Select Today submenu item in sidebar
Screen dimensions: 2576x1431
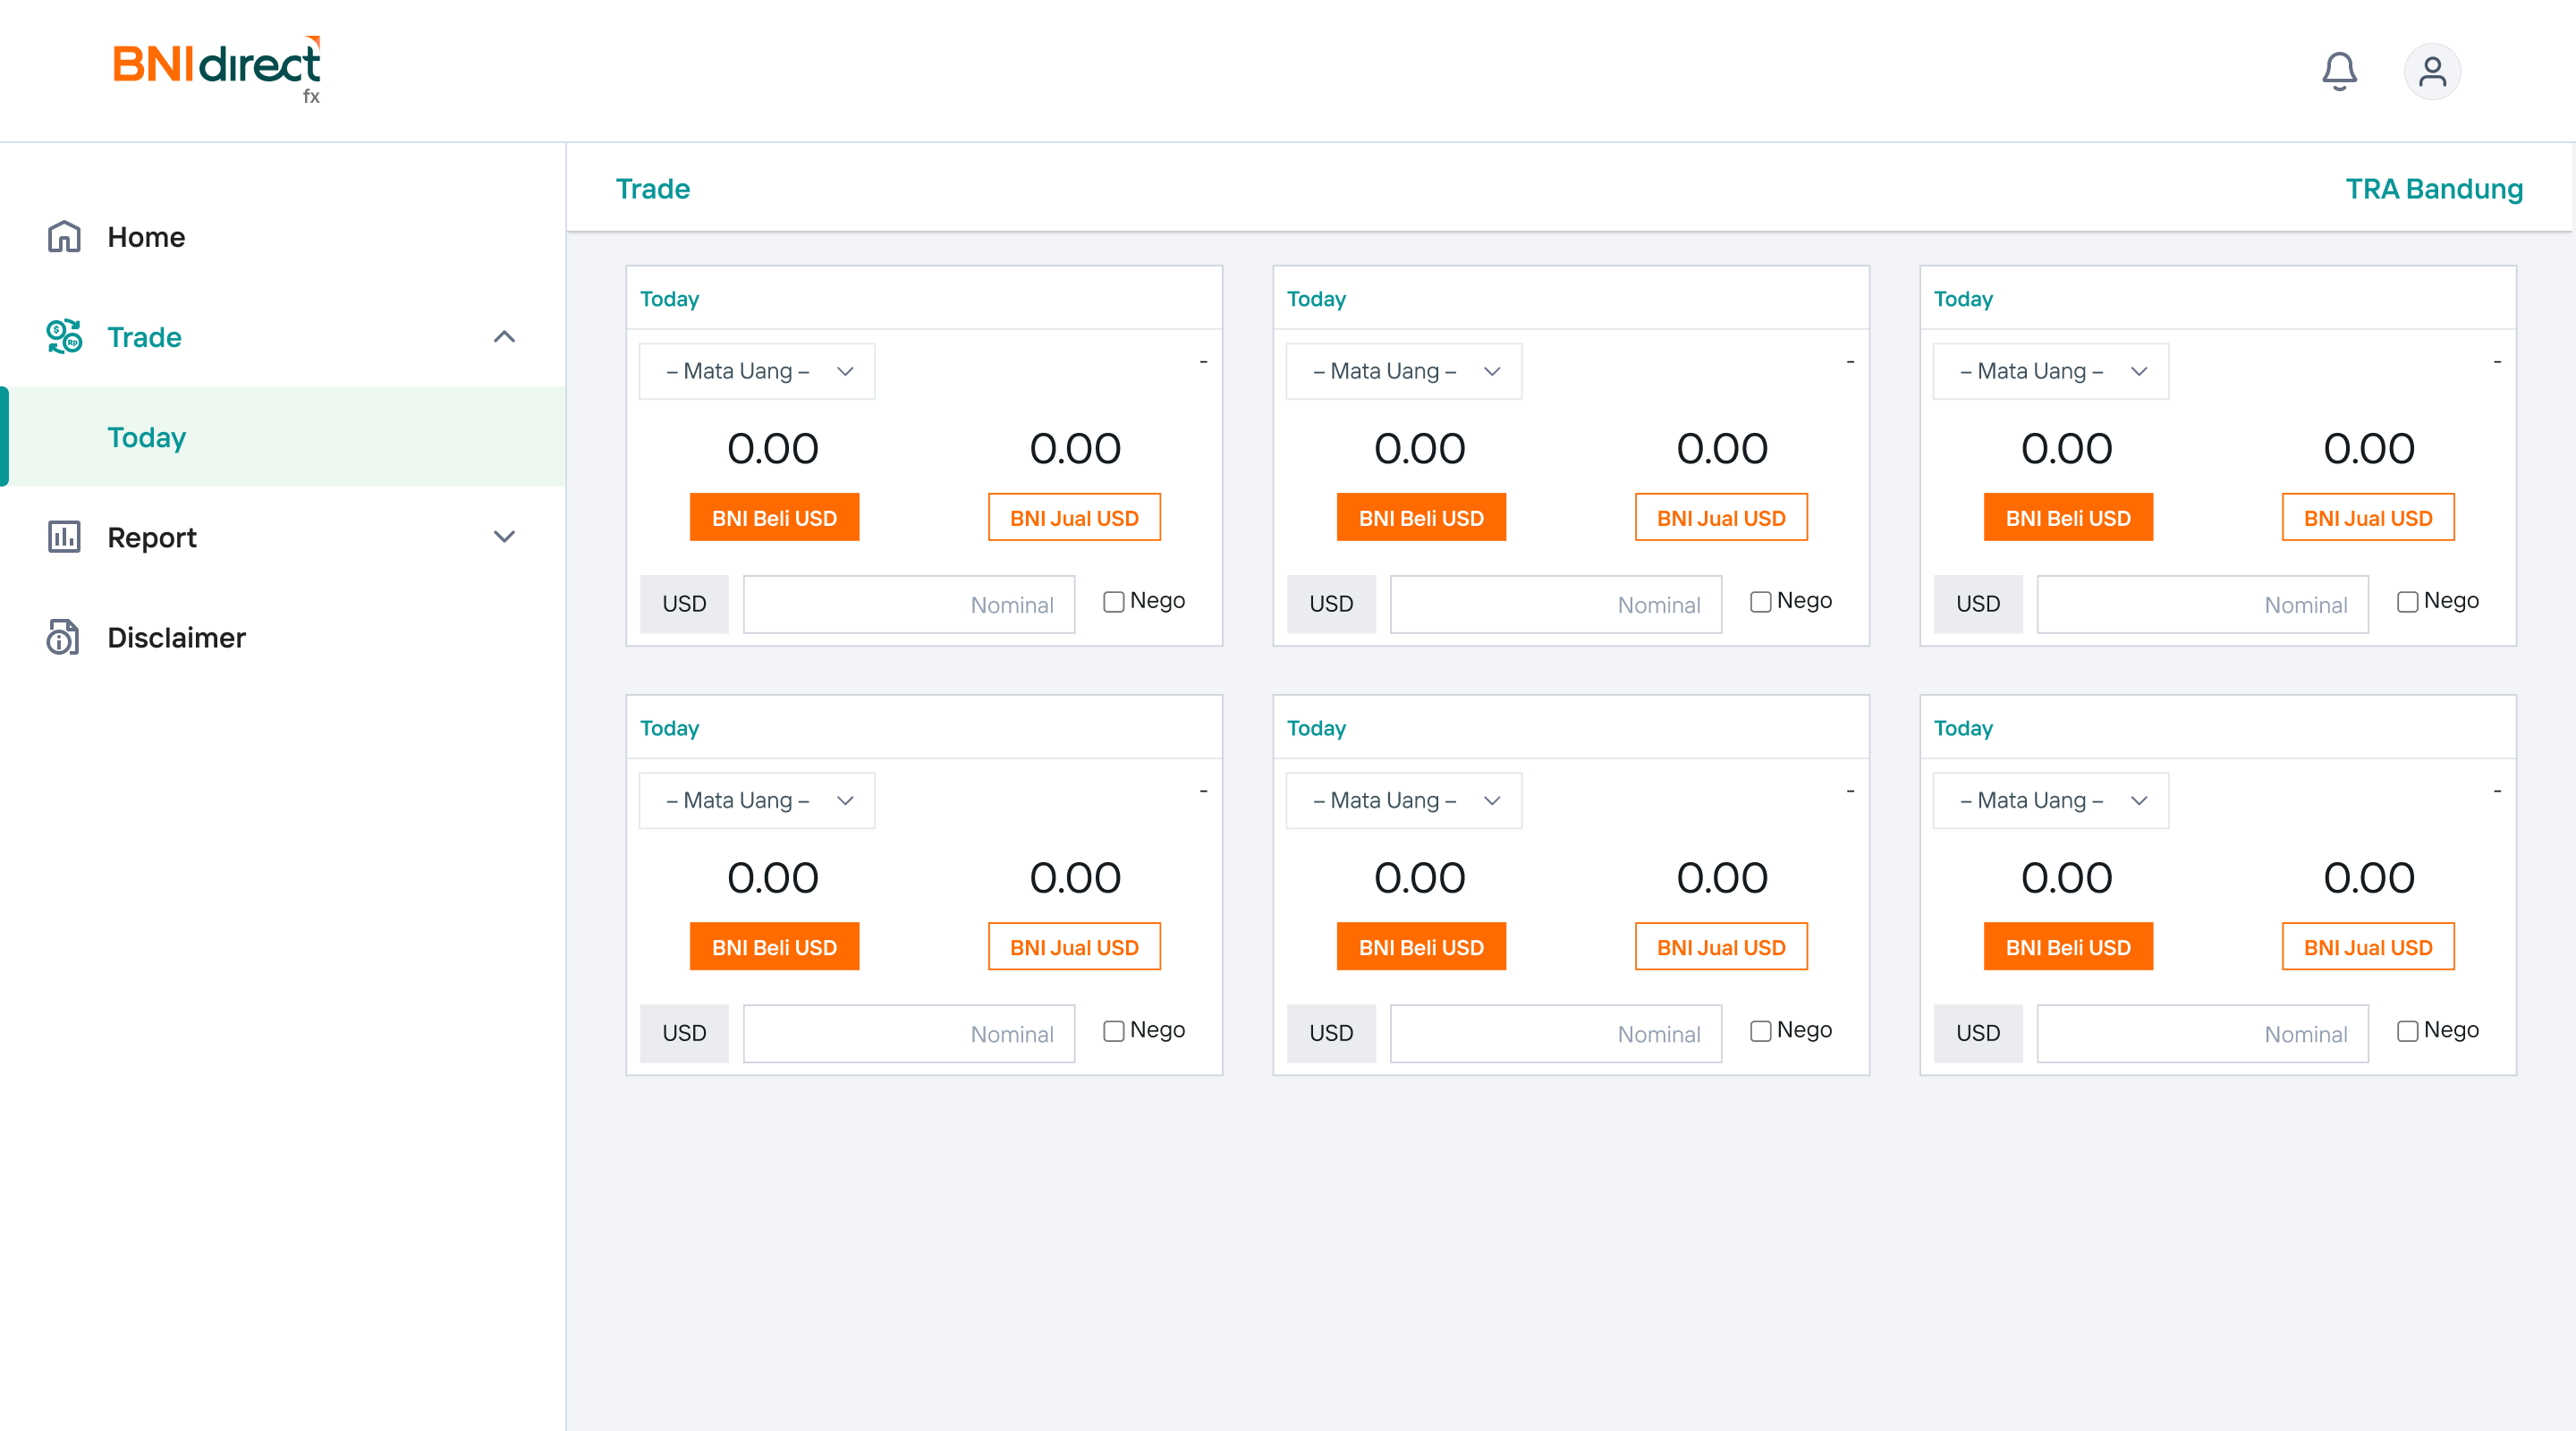pos(147,437)
